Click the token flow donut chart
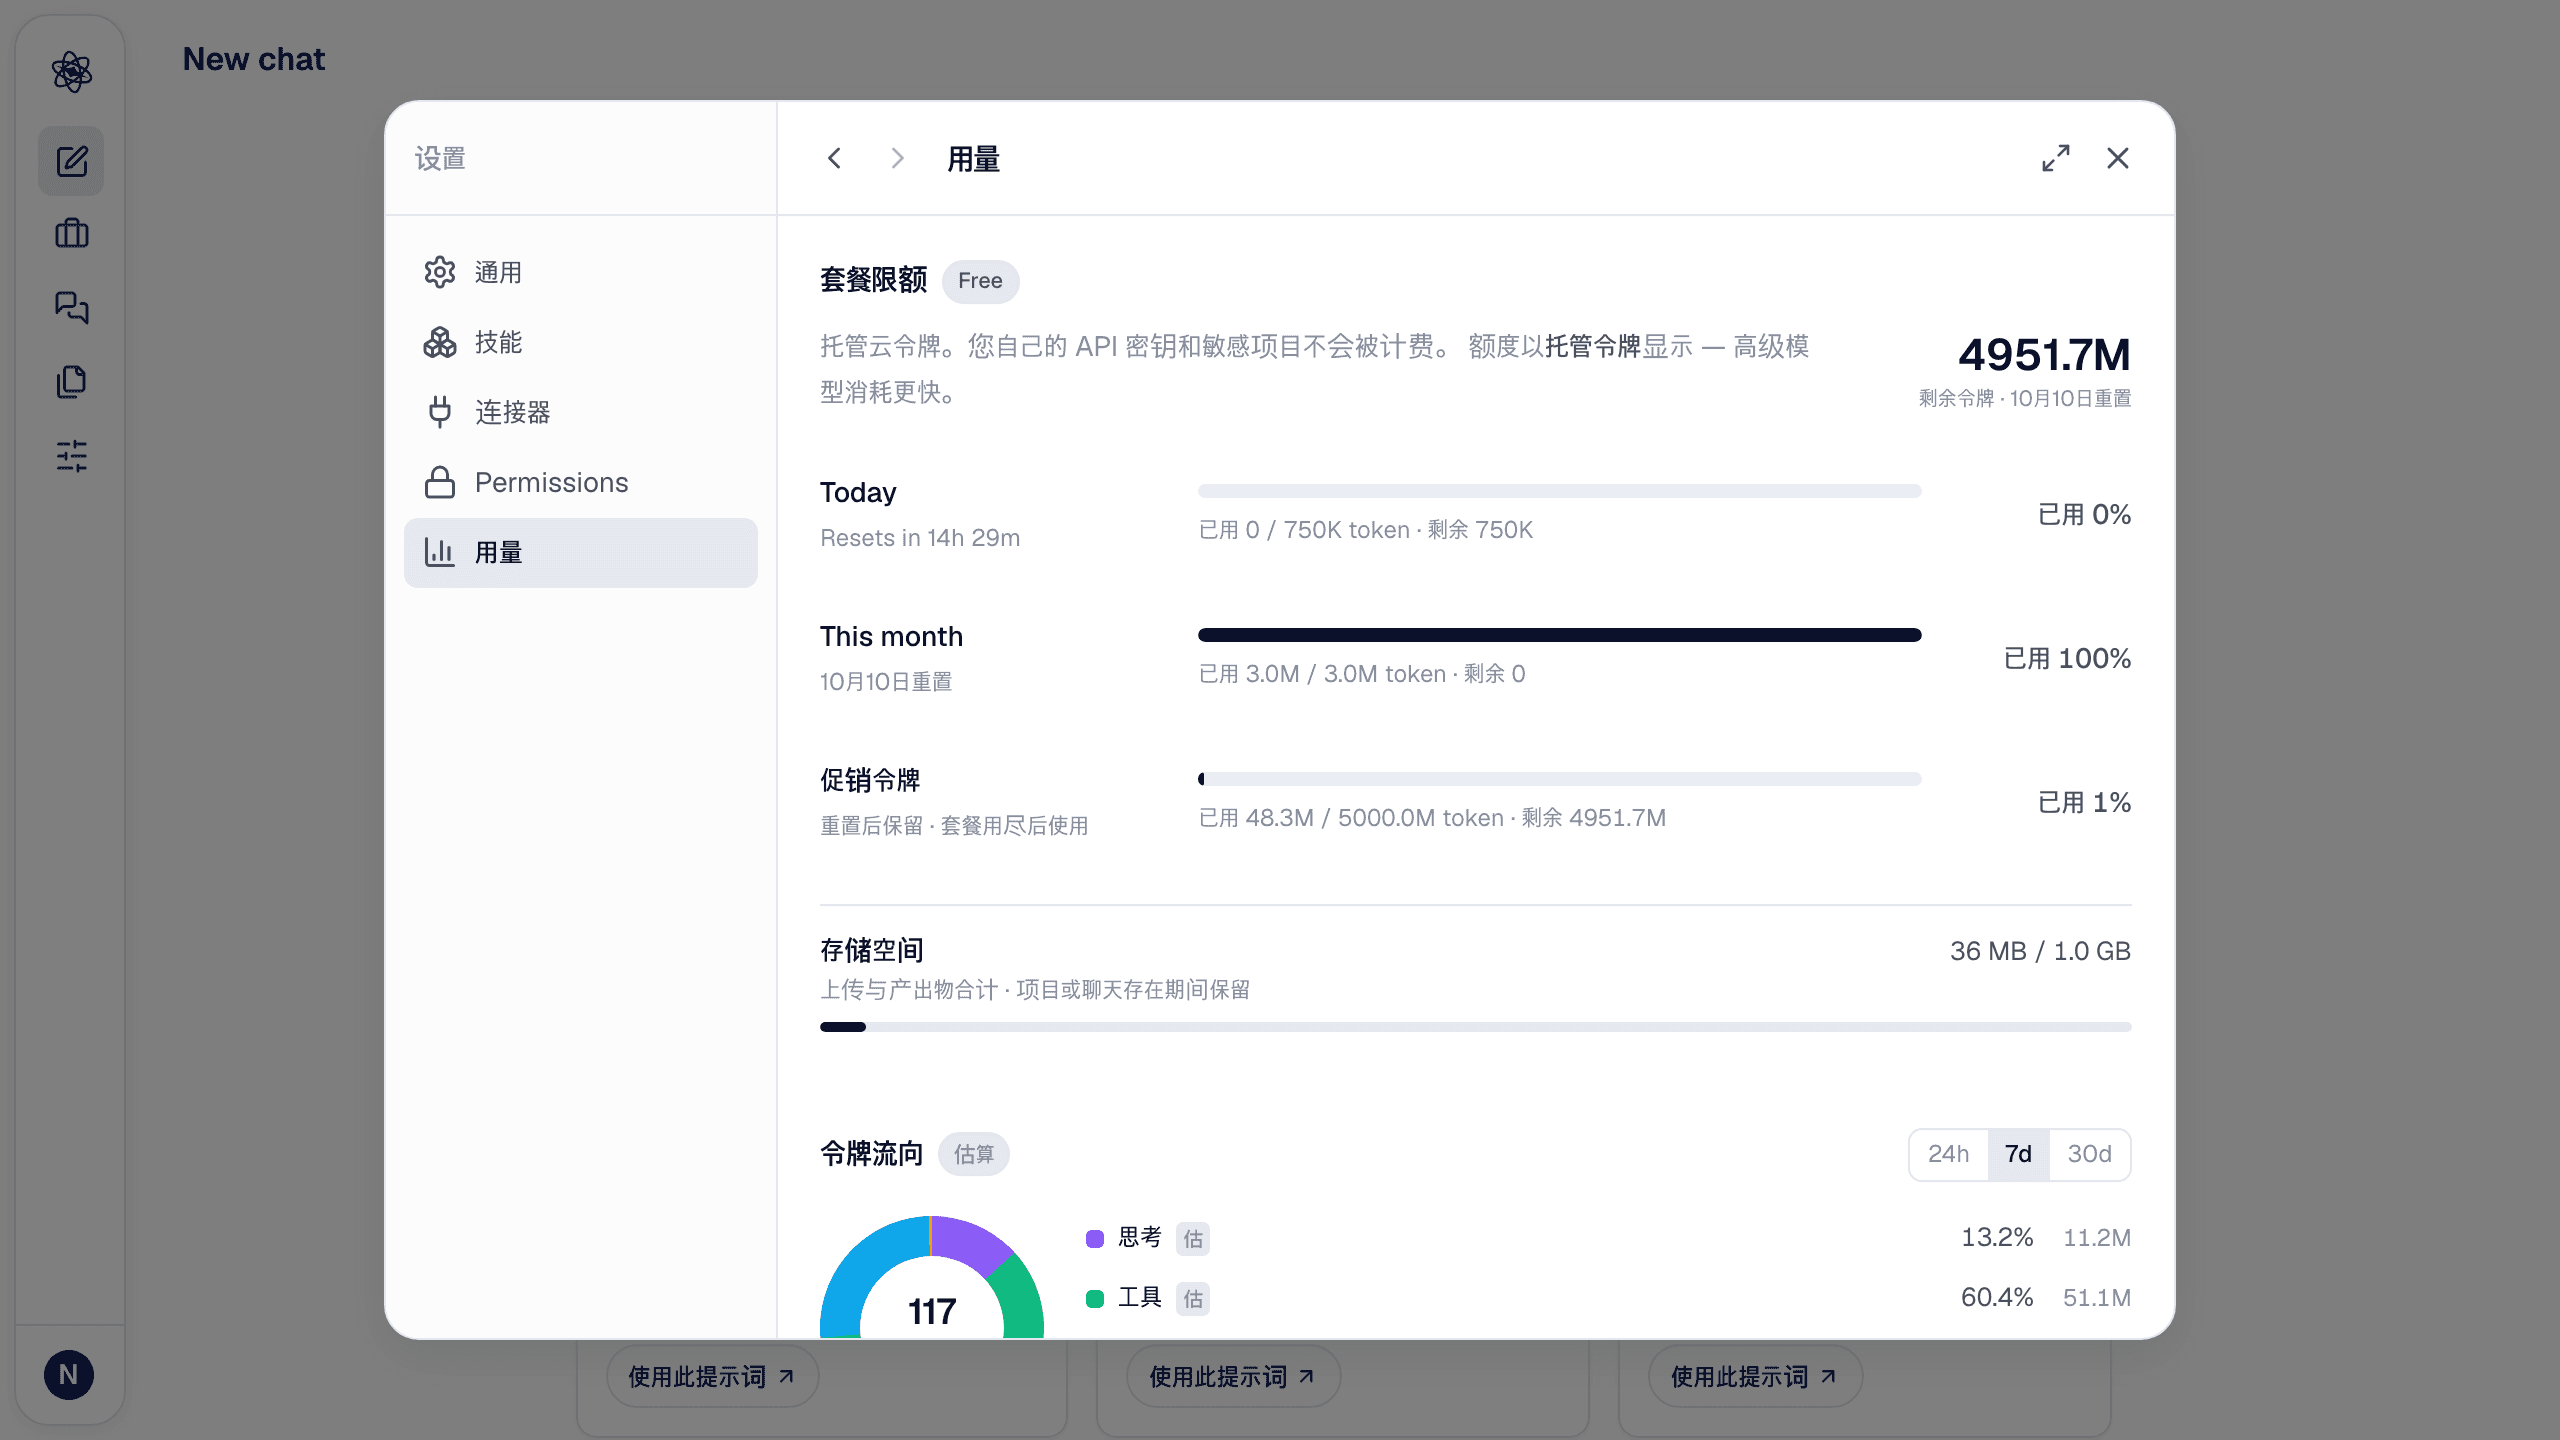 932,1277
